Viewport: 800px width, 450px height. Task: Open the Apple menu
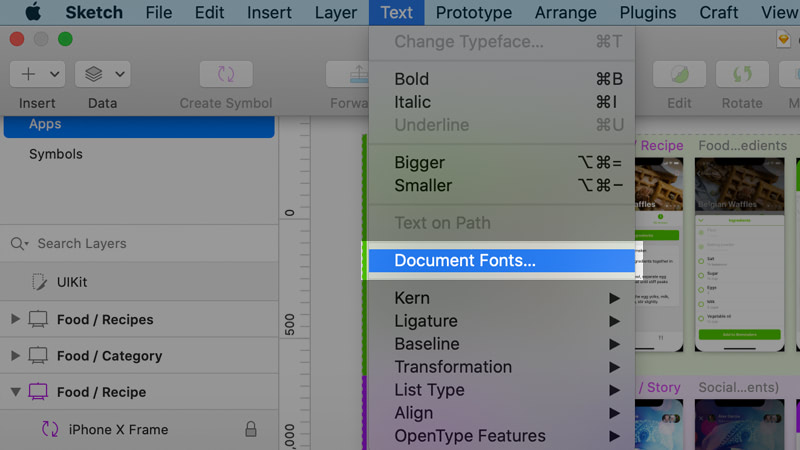coord(33,12)
